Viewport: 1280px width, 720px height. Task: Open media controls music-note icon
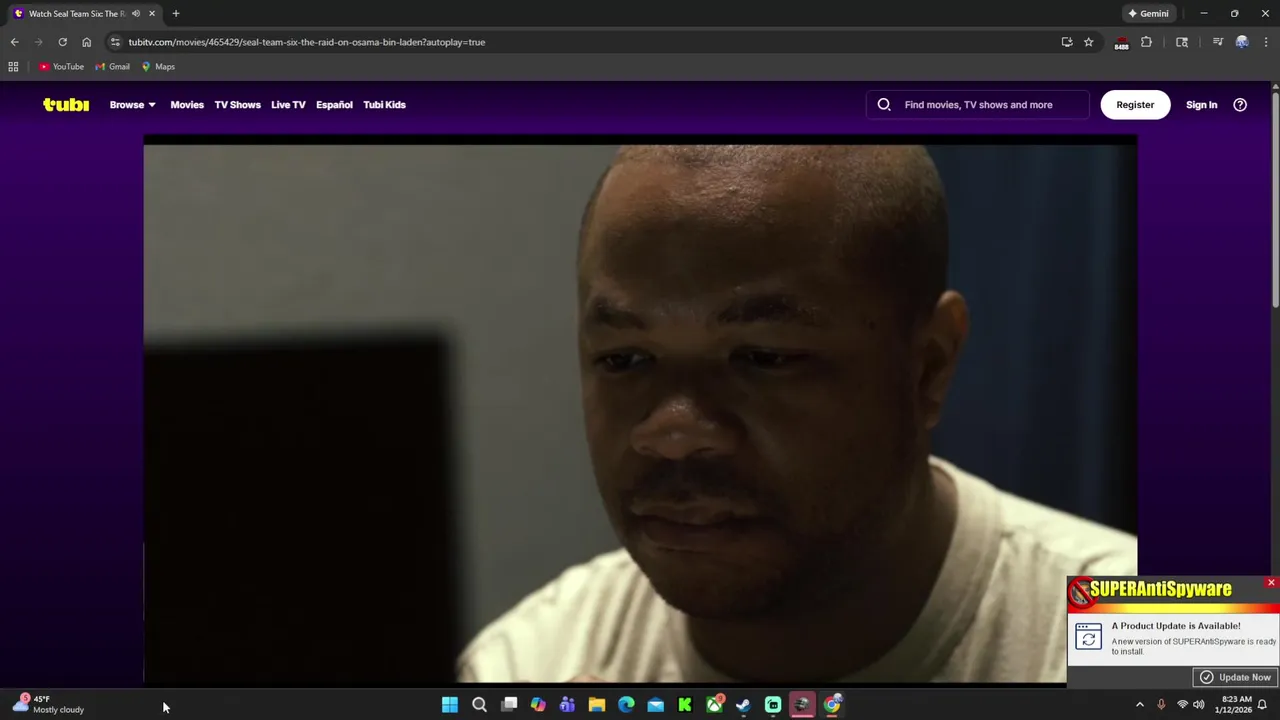click(1217, 42)
